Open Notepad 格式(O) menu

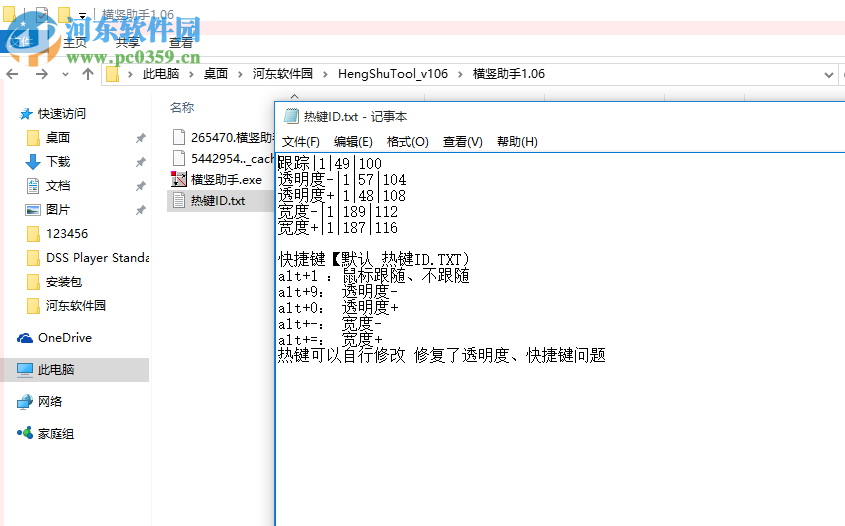coord(408,142)
